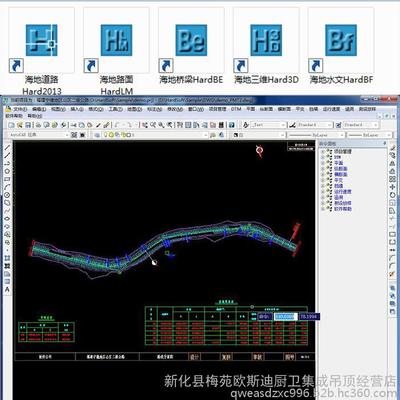The image size is (400, 400).
Task: Click the Rotate modify tool
Action: click(393, 195)
